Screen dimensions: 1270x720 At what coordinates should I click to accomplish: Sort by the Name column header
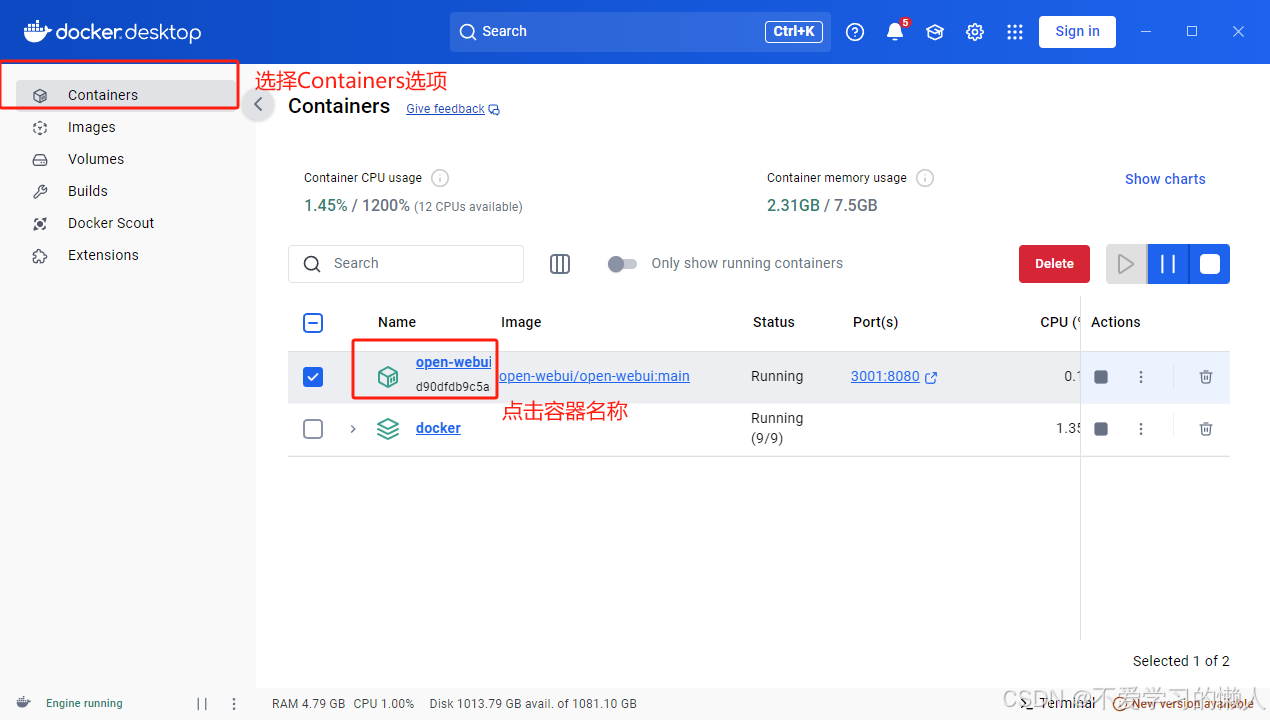397,322
